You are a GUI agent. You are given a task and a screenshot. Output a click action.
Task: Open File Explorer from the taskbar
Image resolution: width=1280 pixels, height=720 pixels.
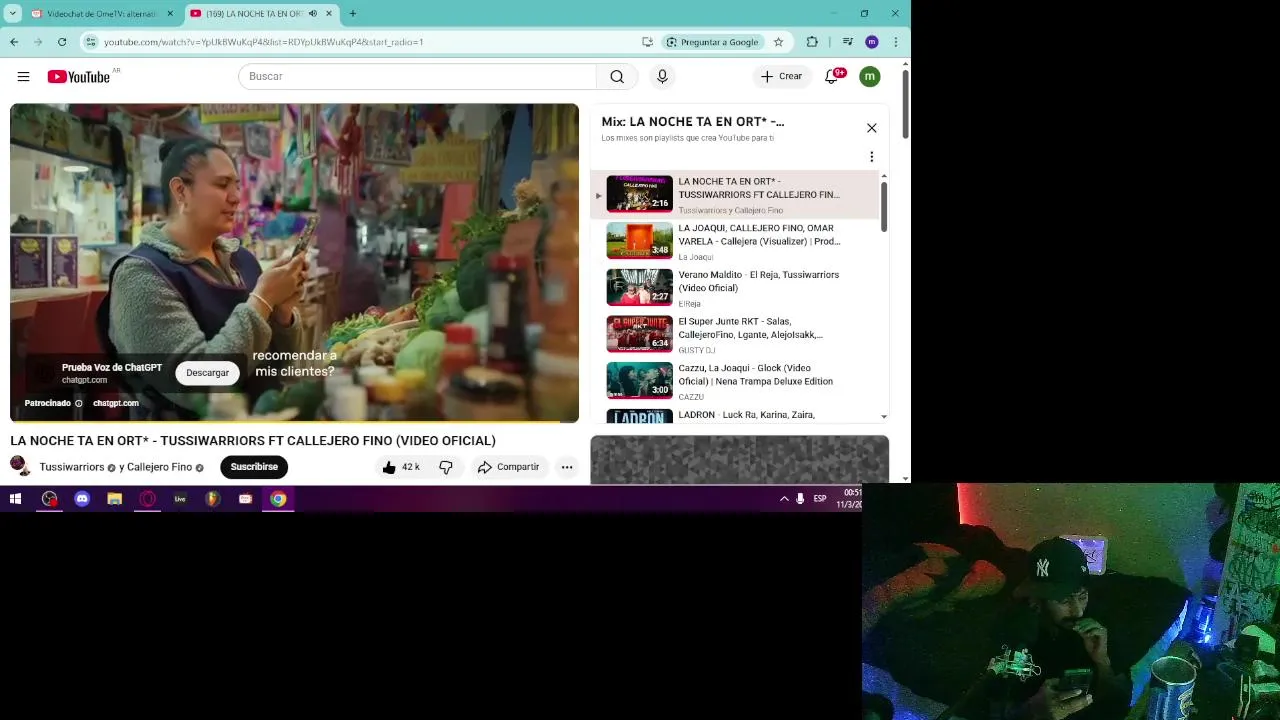pyautogui.click(x=115, y=499)
